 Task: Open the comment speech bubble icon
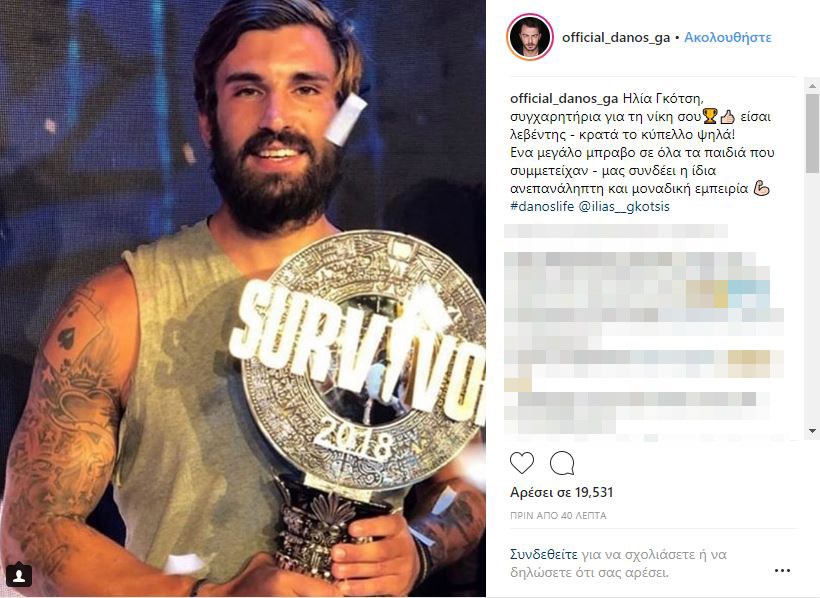point(562,464)
